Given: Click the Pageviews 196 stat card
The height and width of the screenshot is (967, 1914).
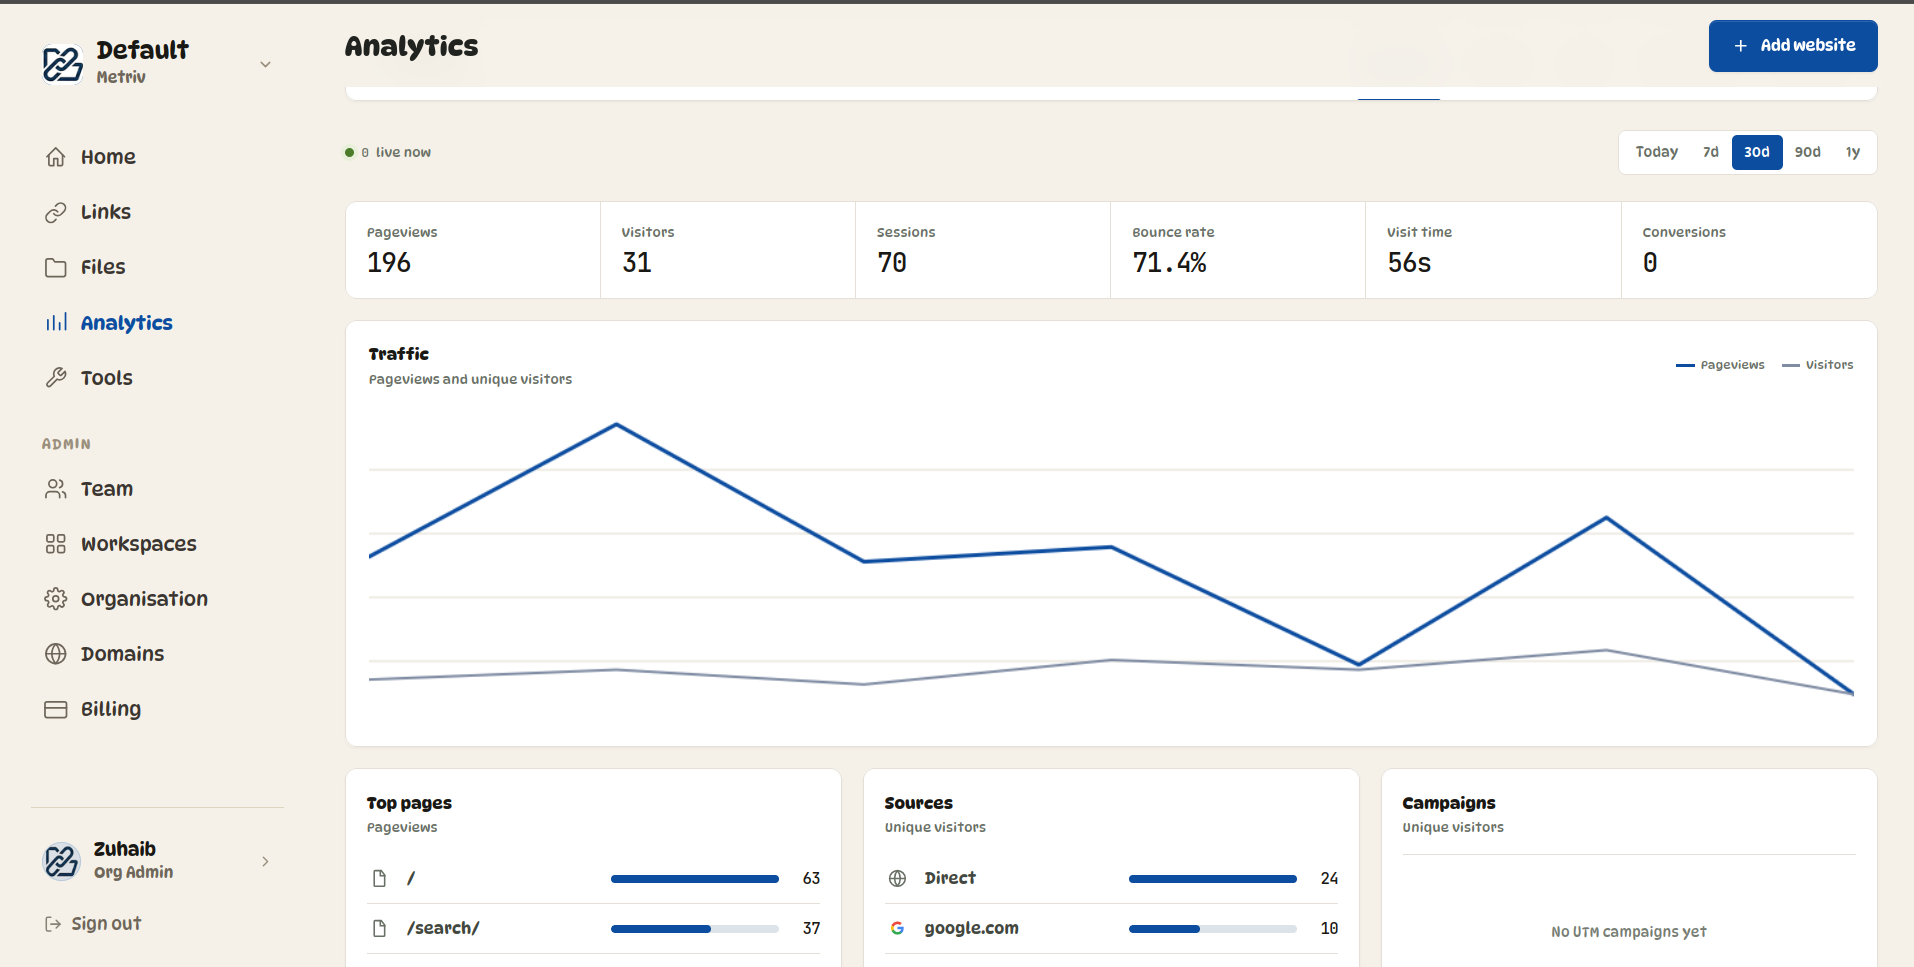Looking at the screenshot, I should pyautogui.click(x=473, y=250).
